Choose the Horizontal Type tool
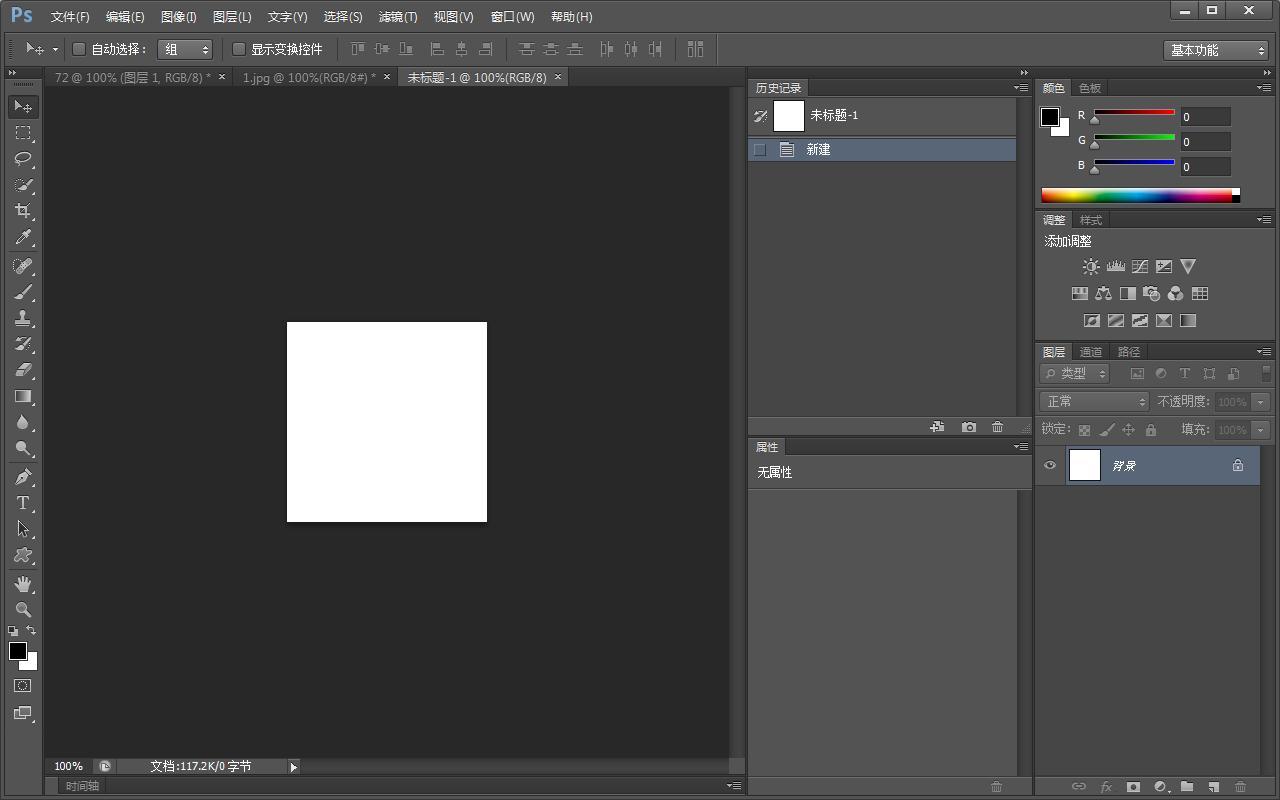This screenshot has height=800, width=1280. click(23, 503)
